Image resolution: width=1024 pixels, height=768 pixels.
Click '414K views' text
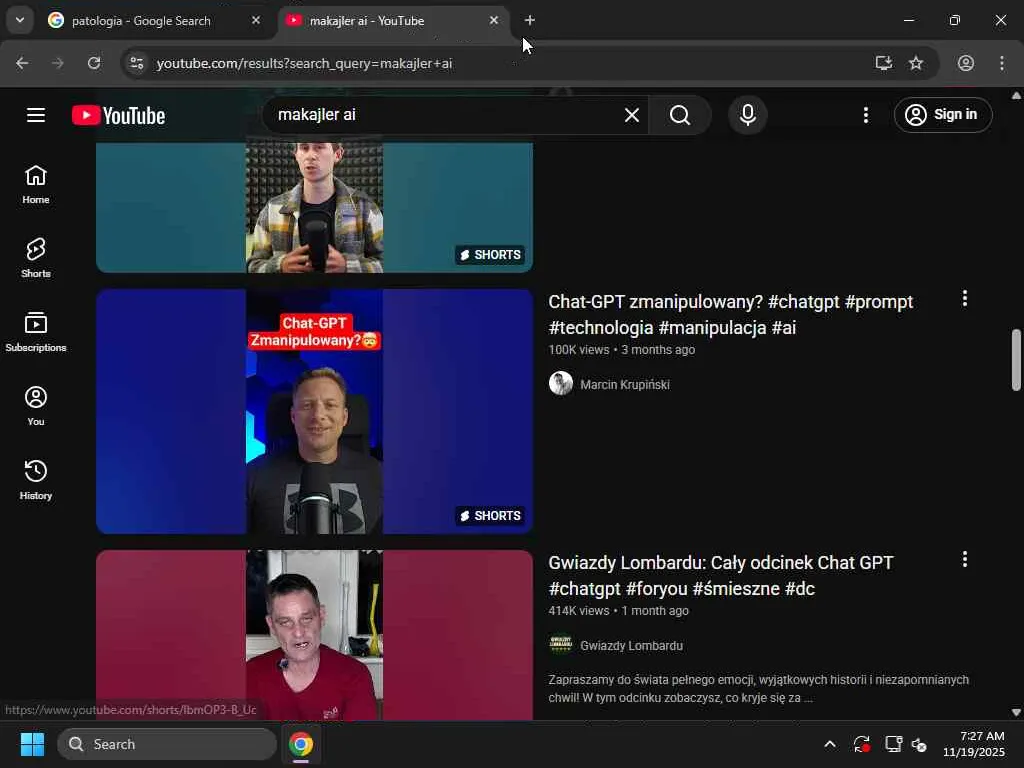pyautogui.click(x=579, y=611)
